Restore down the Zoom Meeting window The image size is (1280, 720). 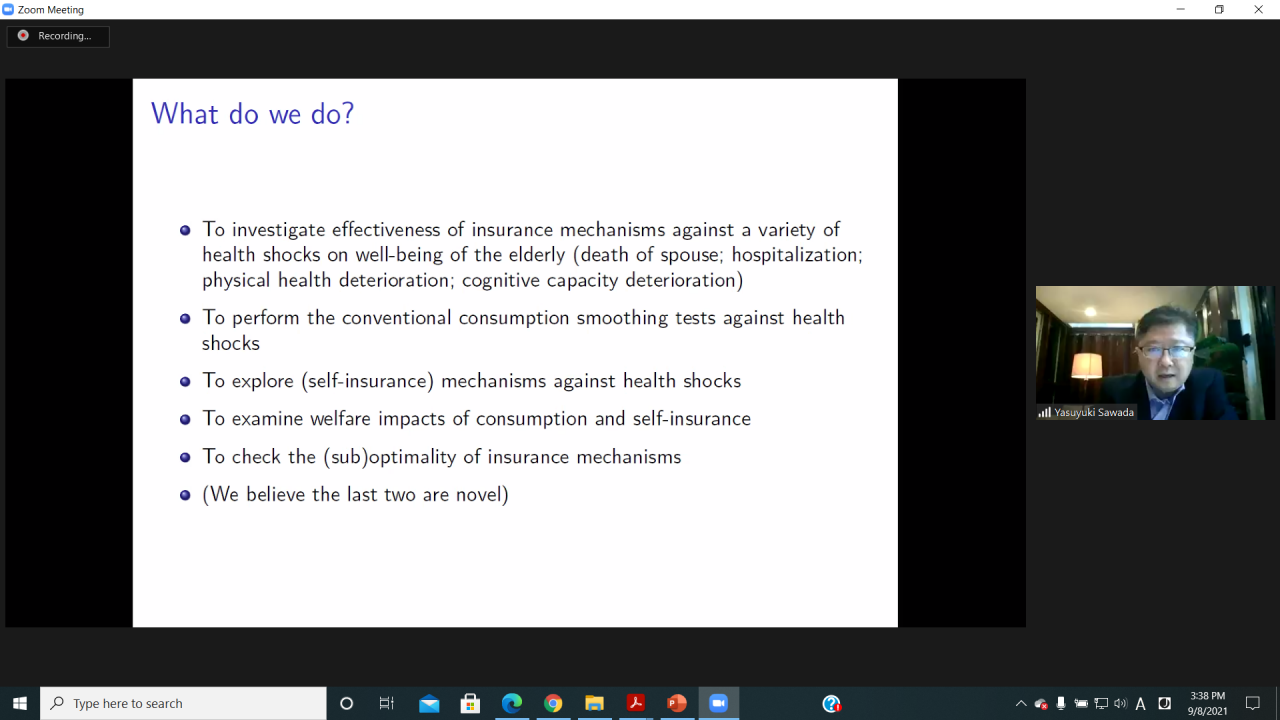coord(1219,9)
